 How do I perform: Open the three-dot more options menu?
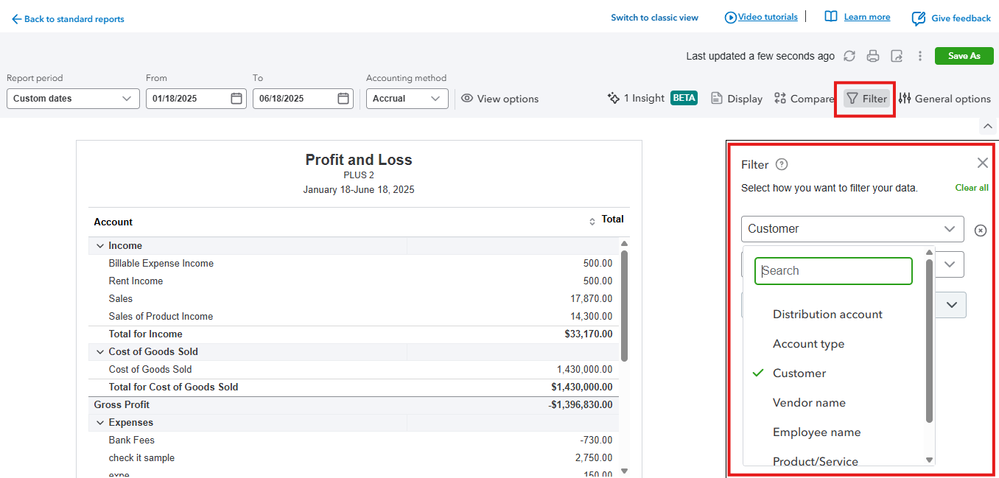[920, 56]
